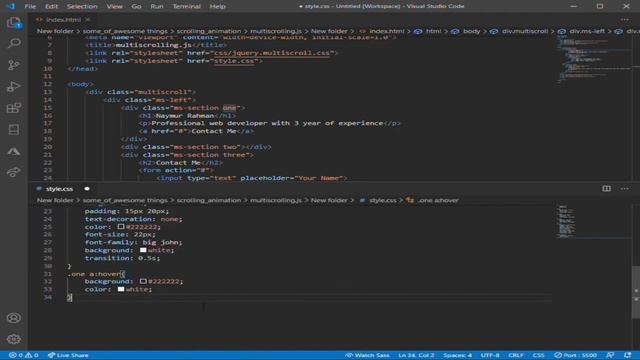Click scrolling_animation breadcrumb in the index.html editor
This screenshot has height=360, width=640.
coord(209,31)
